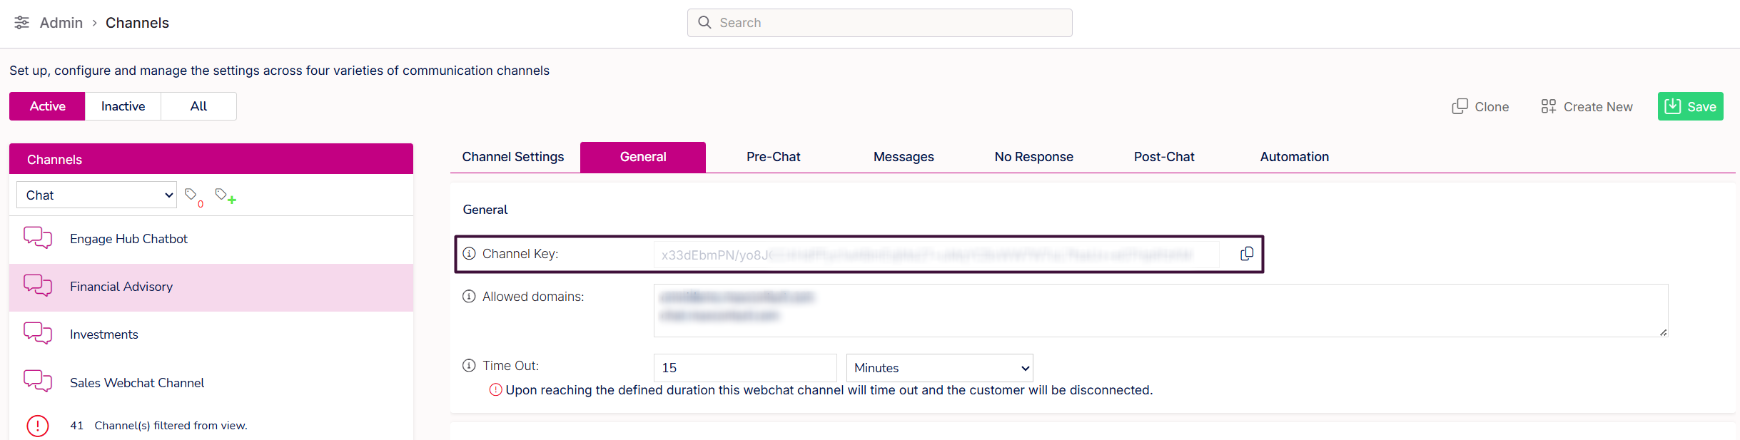The width and height of the screenshot is (1740, 440).
Task: Click the filtered channels warning icon
Action: click(37, 426)
